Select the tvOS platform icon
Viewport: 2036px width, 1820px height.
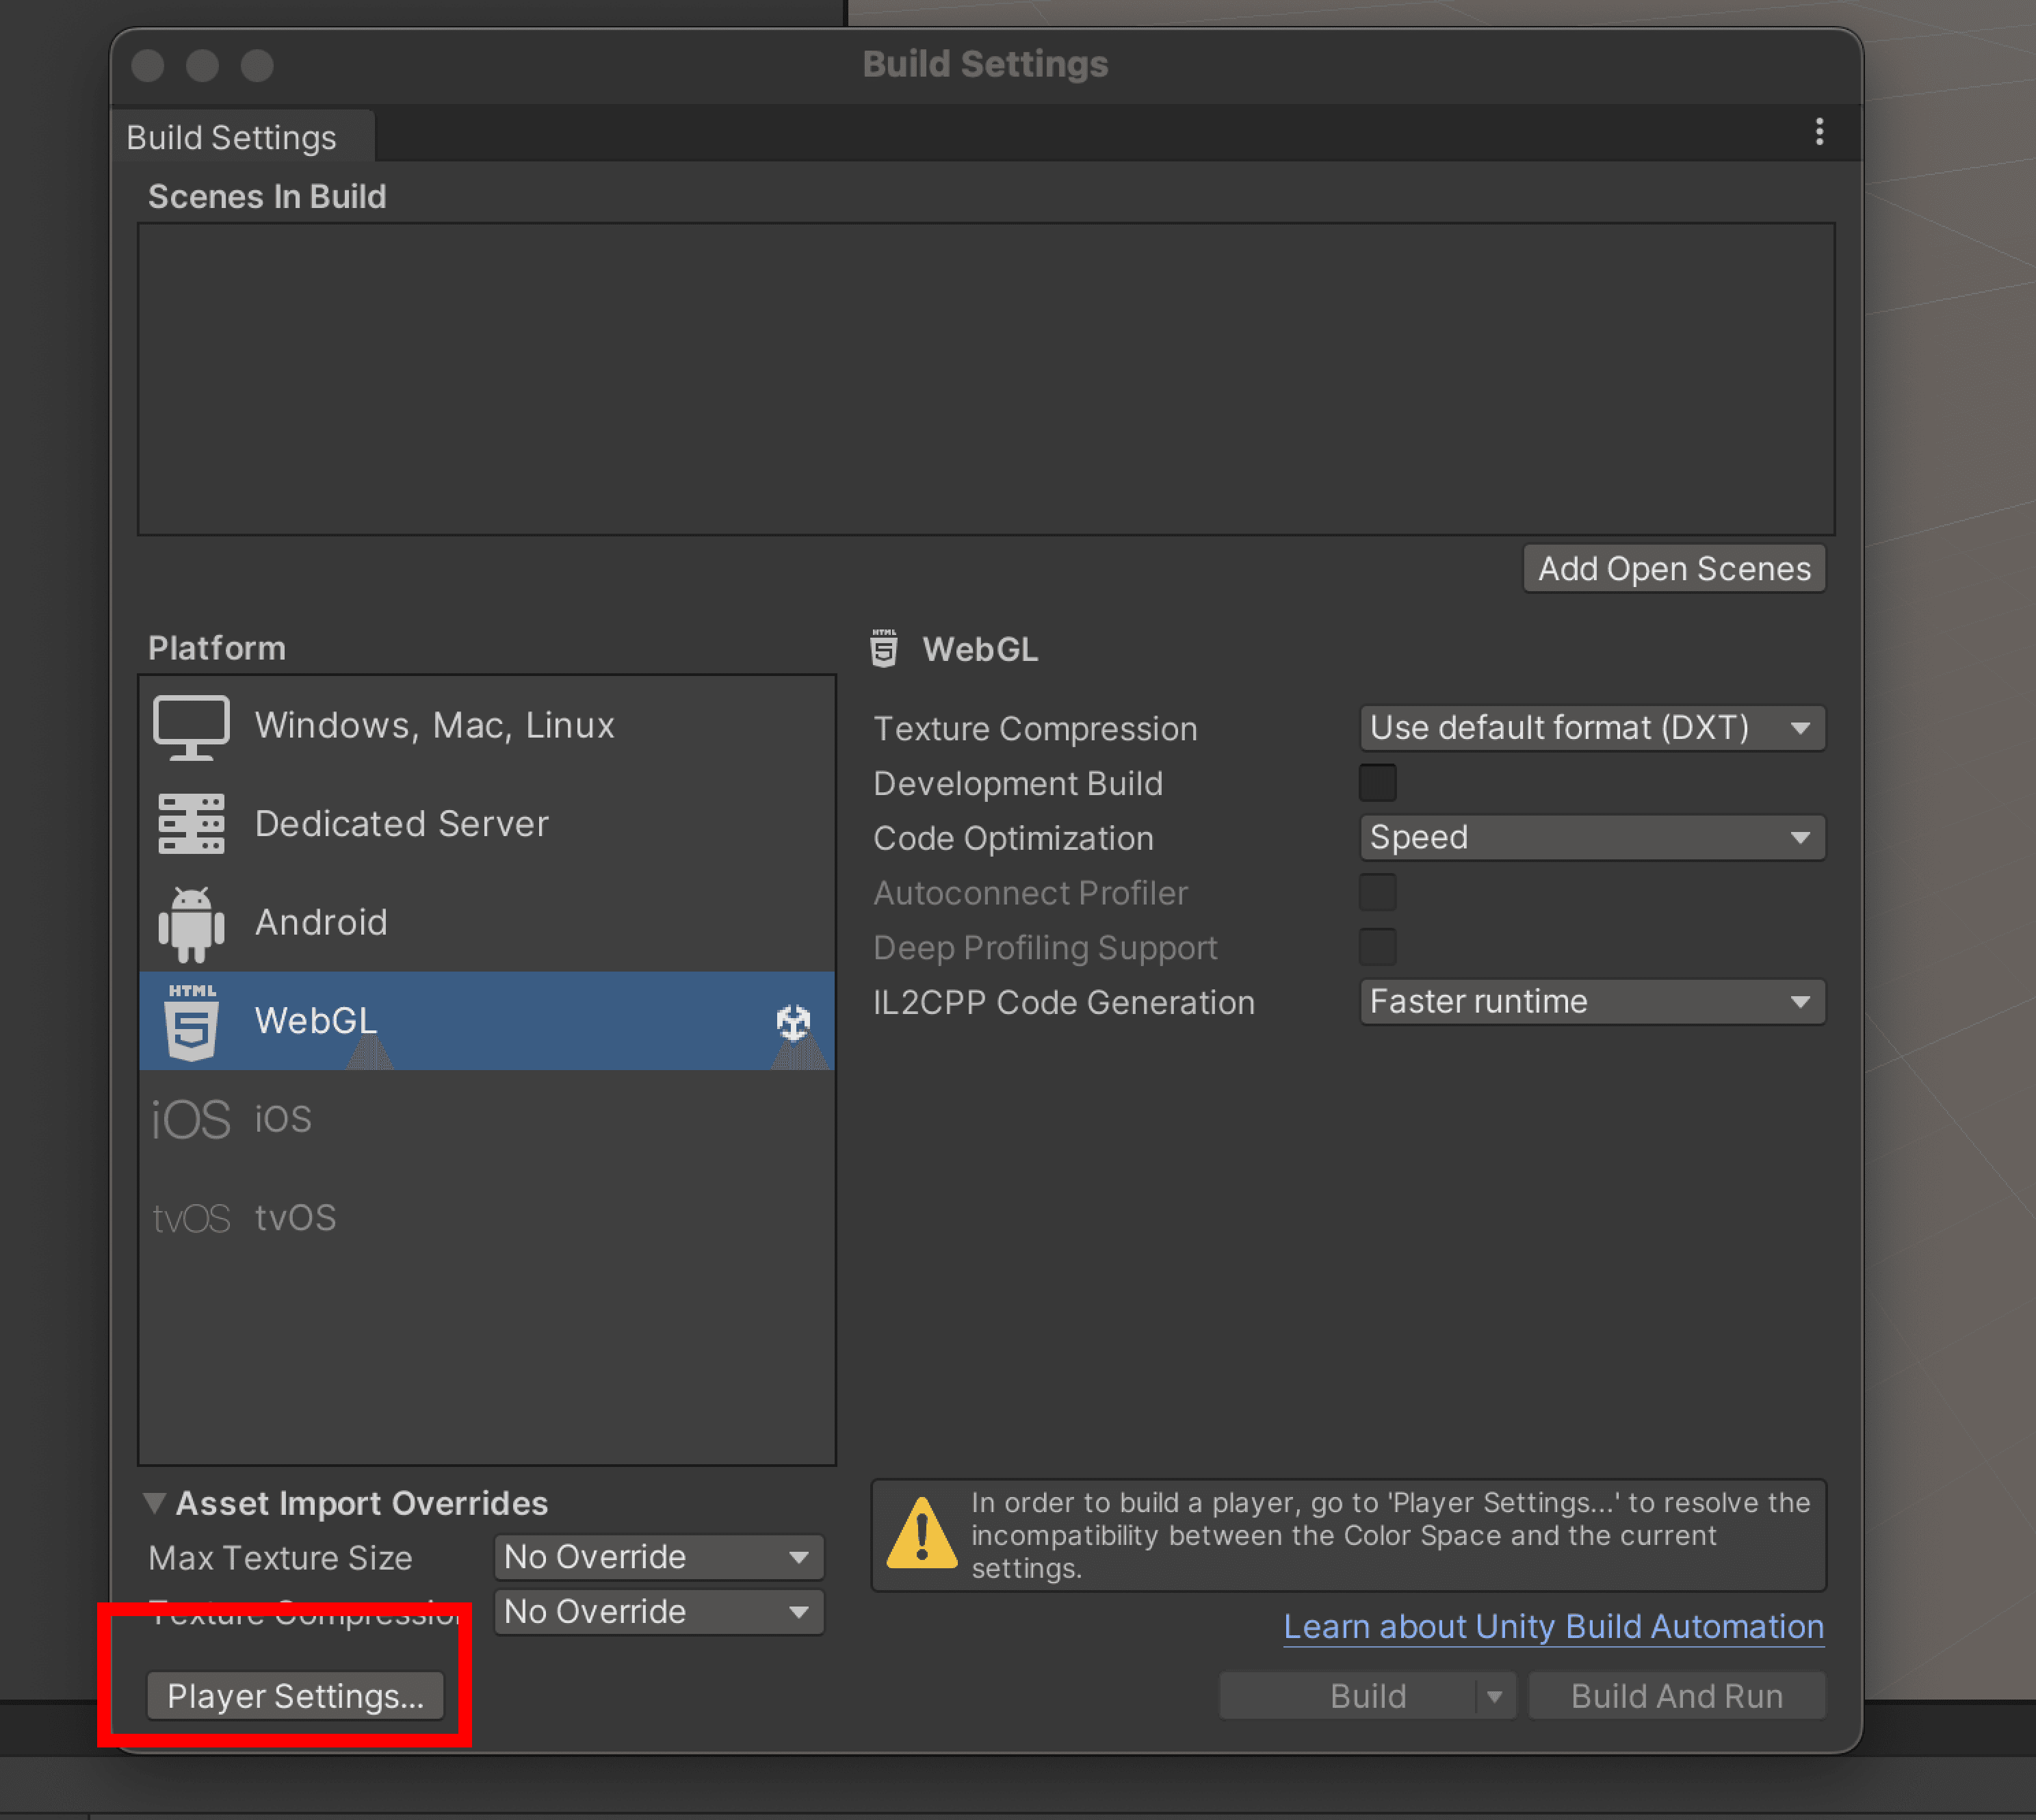point(191,1218)
